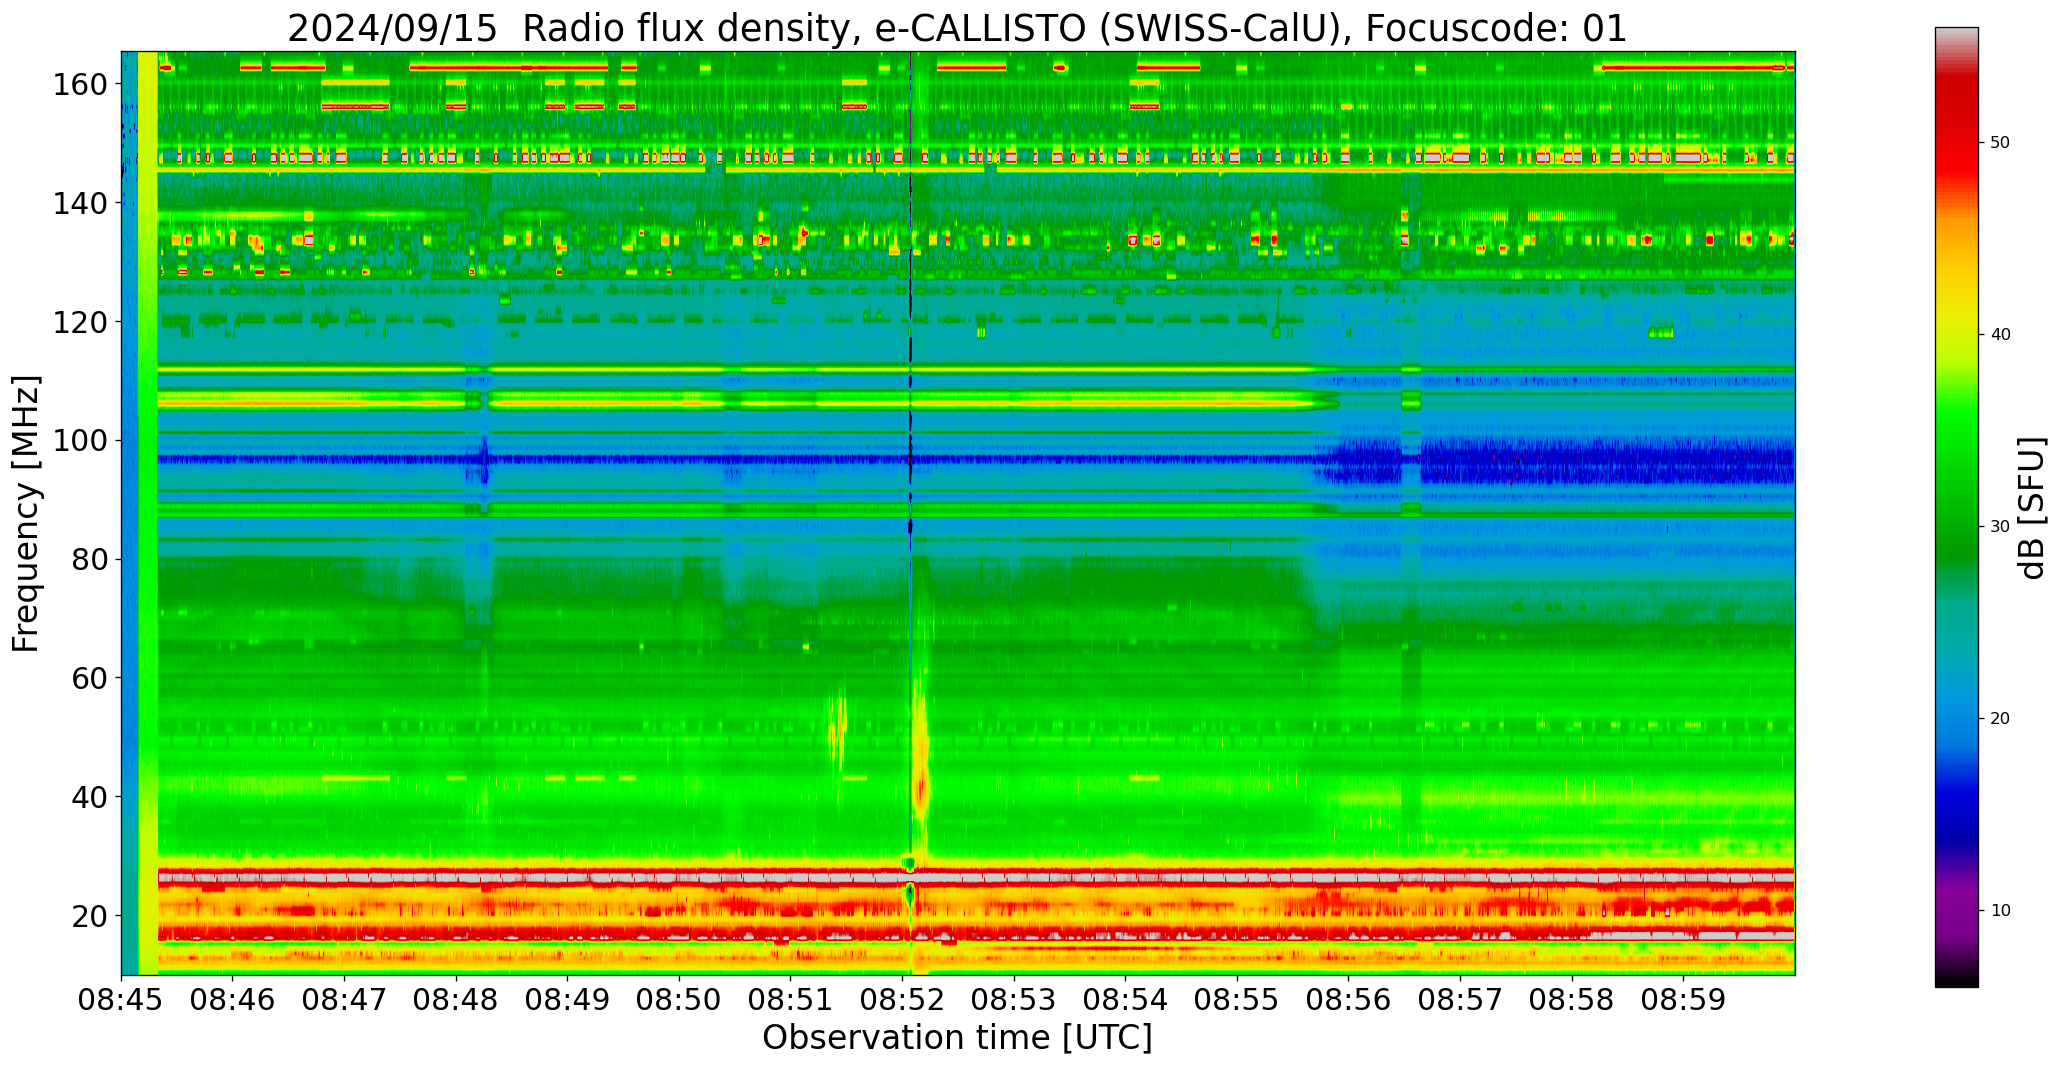Click the colorbar value label 40
The image size is (2062, 1067).
coord(2000,335)
